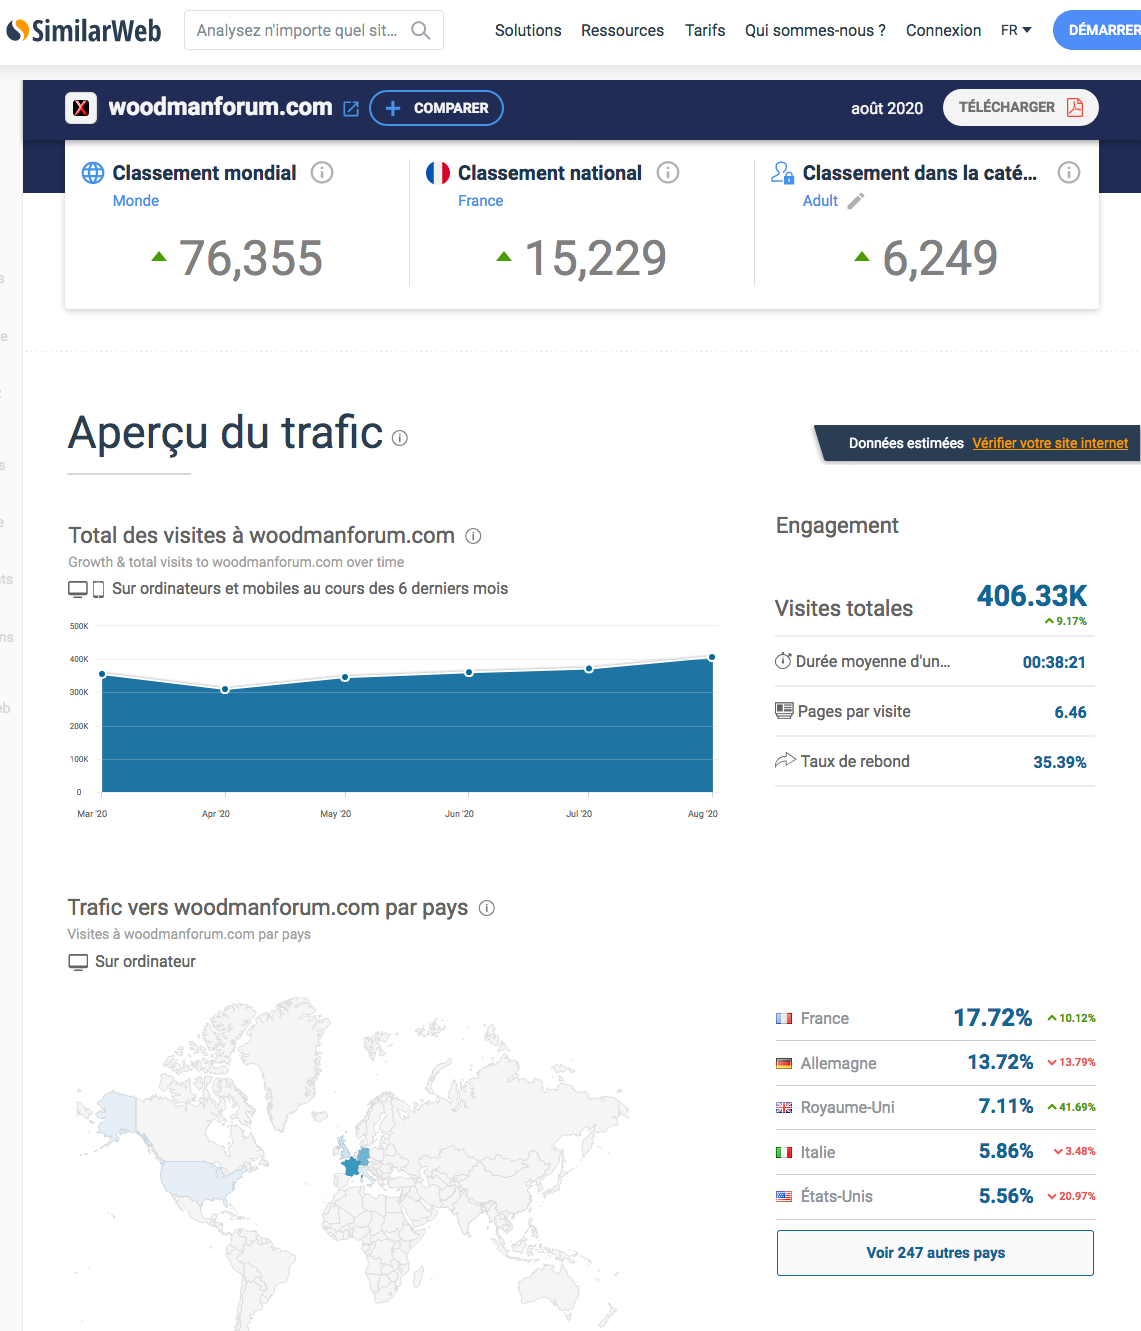Download report with TÉLÉCHARGER button

[x=1020, y=108]
